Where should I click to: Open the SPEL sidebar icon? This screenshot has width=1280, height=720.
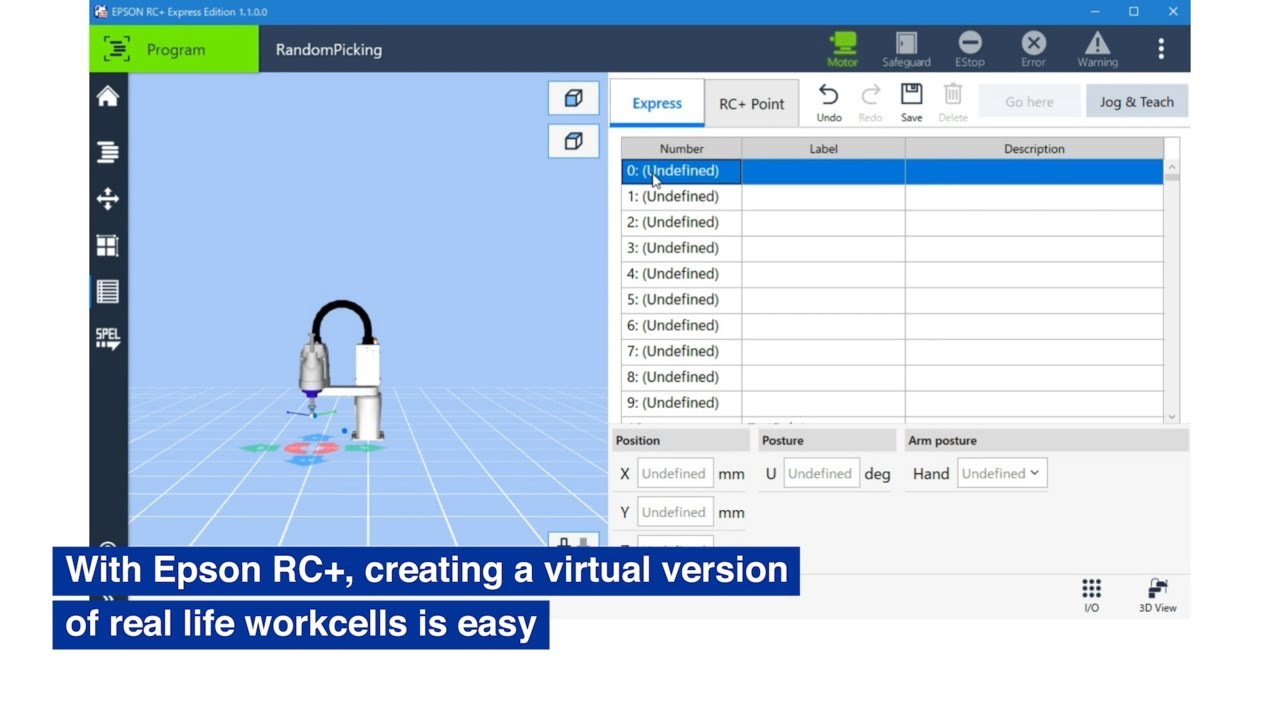pyautogui.click(x=108, y=338)
